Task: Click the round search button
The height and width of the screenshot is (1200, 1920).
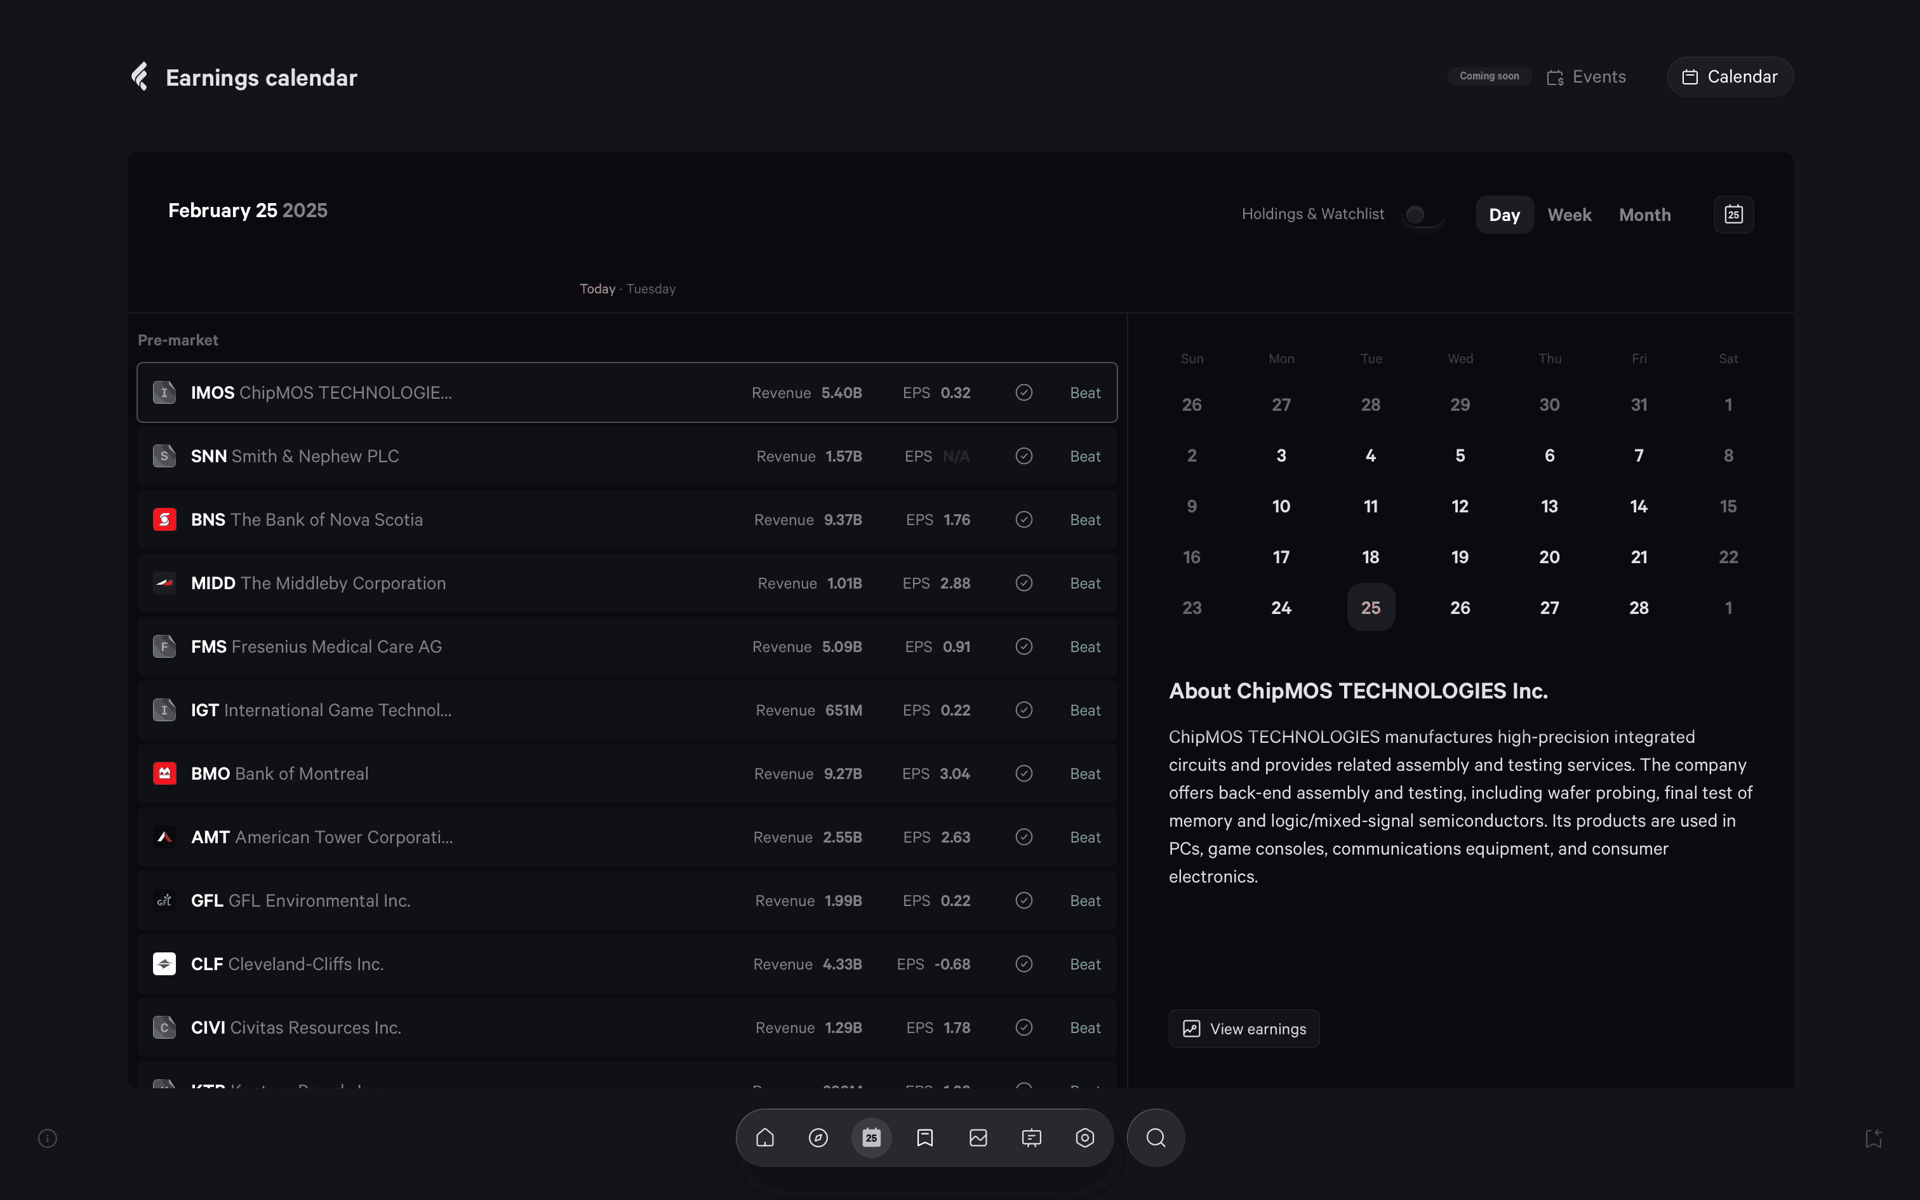Action: pos(1156,1138)
